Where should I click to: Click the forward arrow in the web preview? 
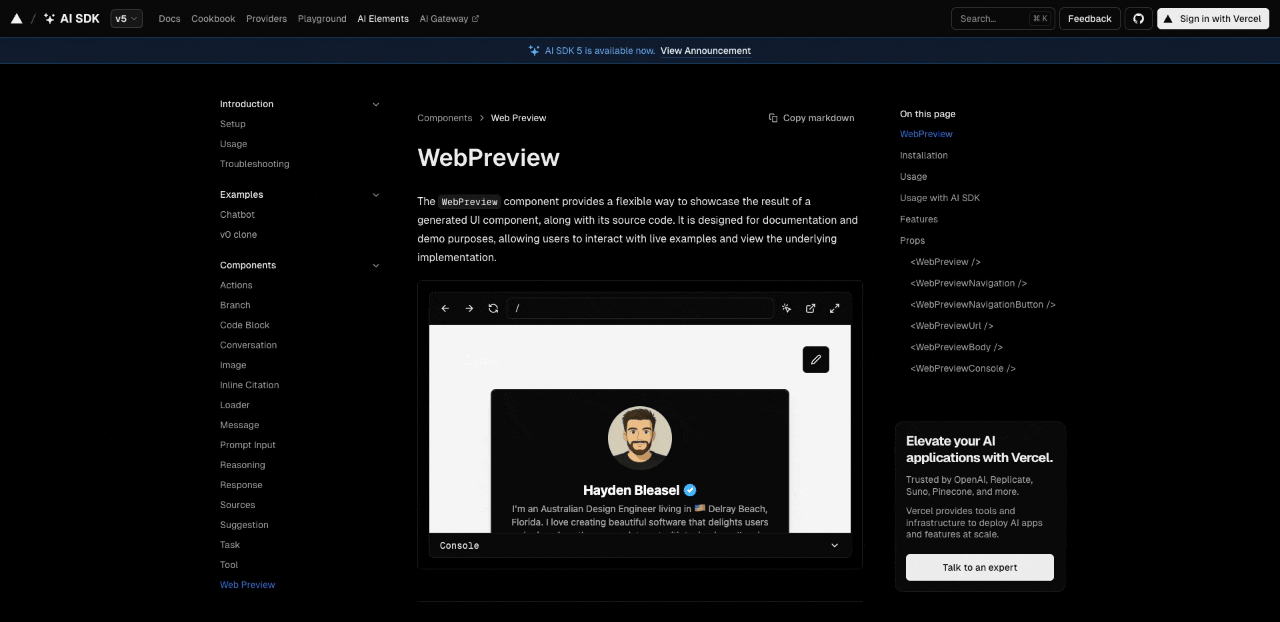pyautogui.click(x=469, y=308)
